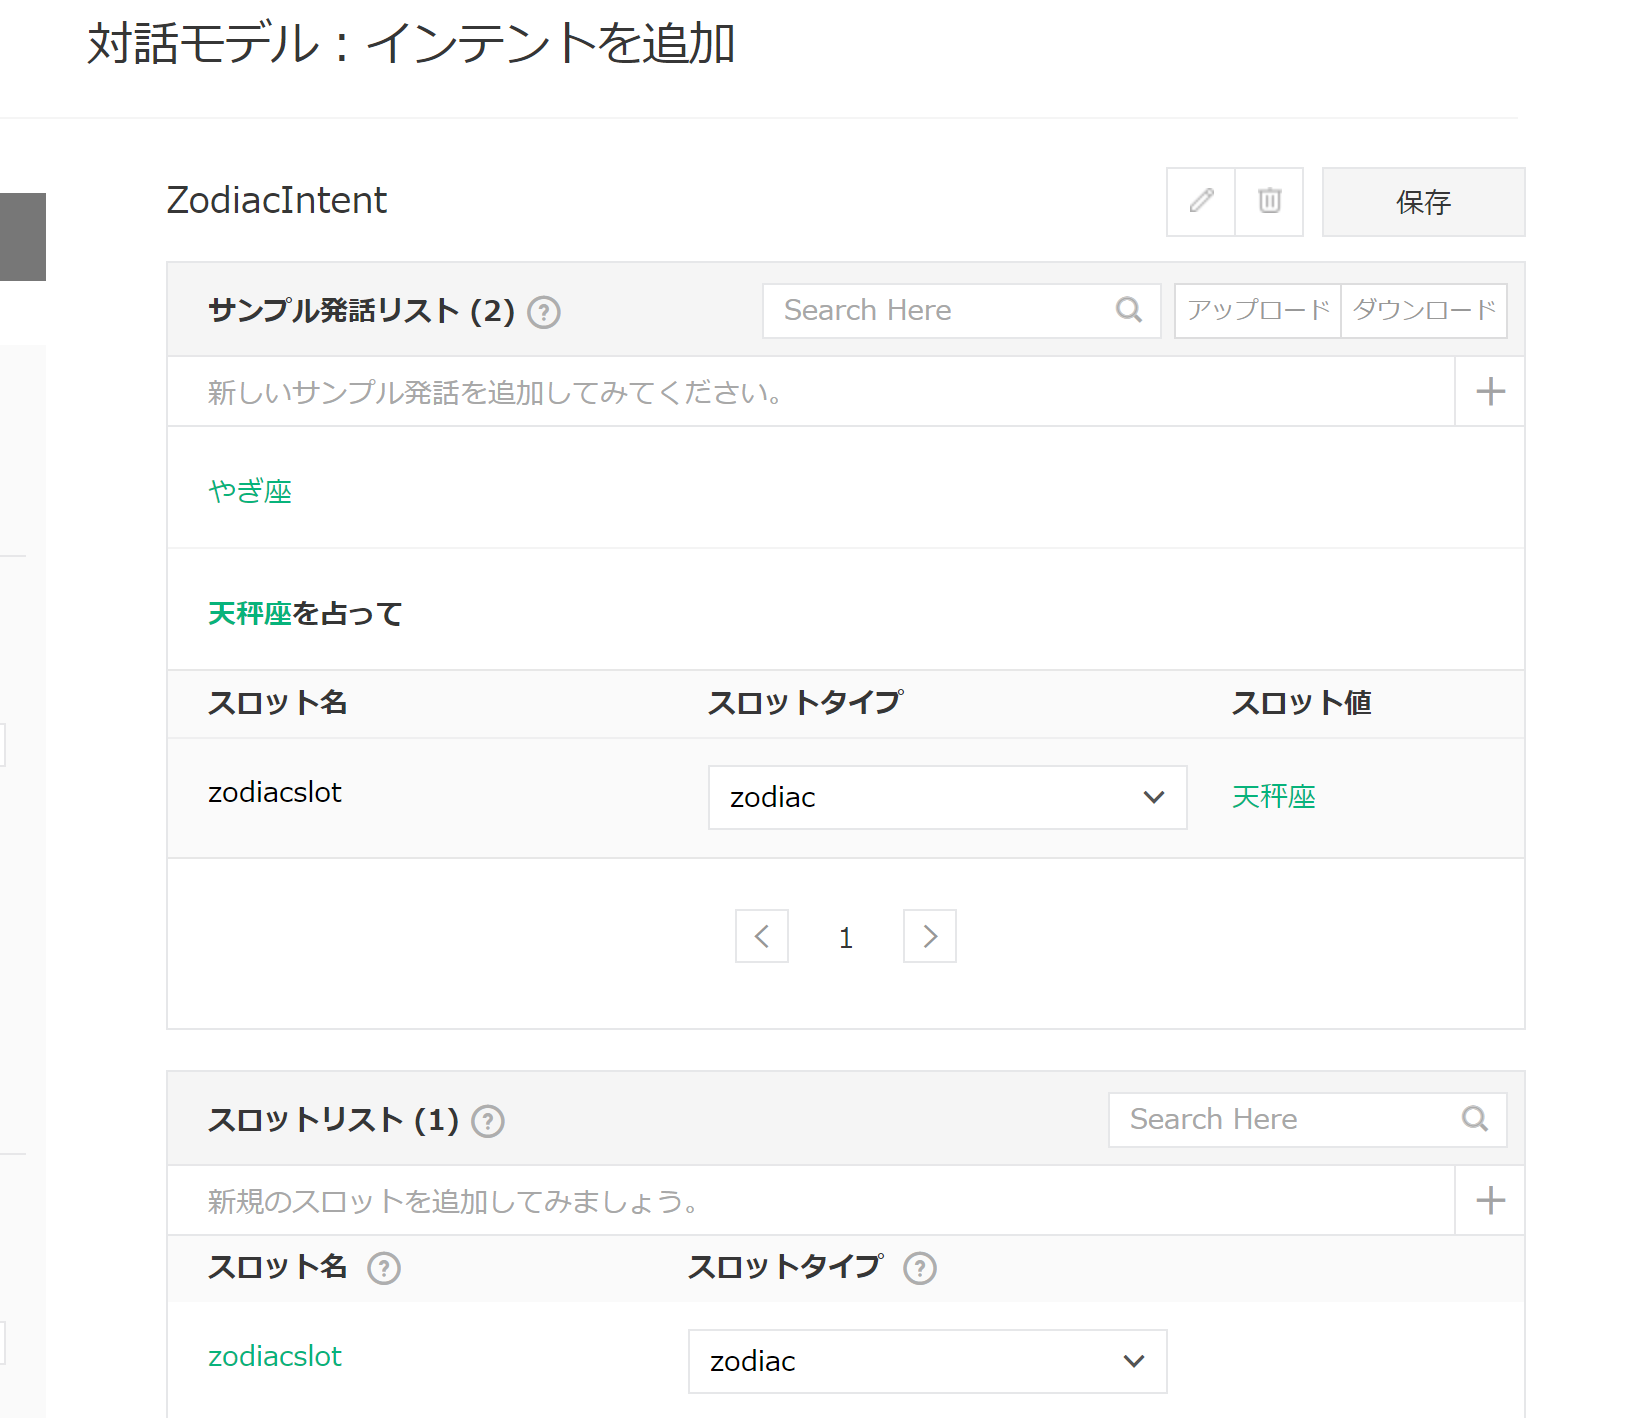The height and width of the screenshot is (1418, 1630).
Task: Go to previous page of sample utterances
Action: (762, 936)
